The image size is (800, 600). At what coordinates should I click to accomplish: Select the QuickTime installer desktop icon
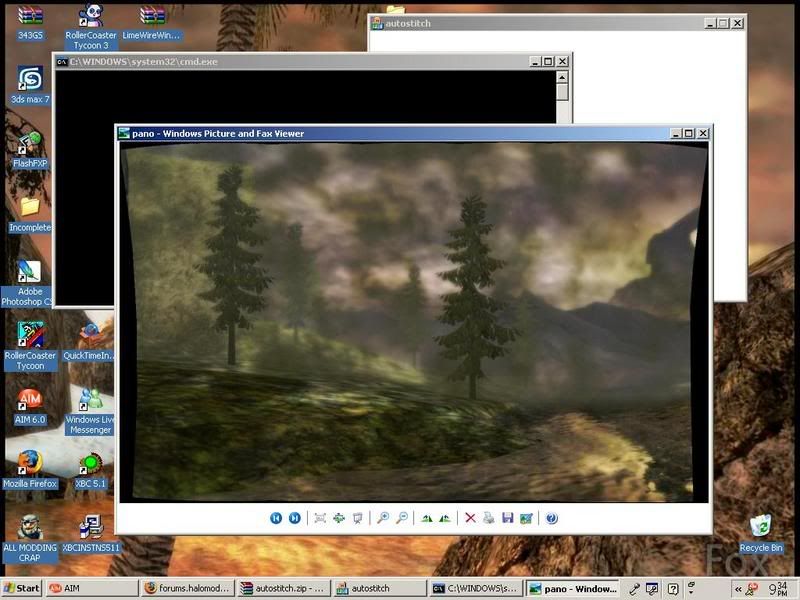pos(89,342)
